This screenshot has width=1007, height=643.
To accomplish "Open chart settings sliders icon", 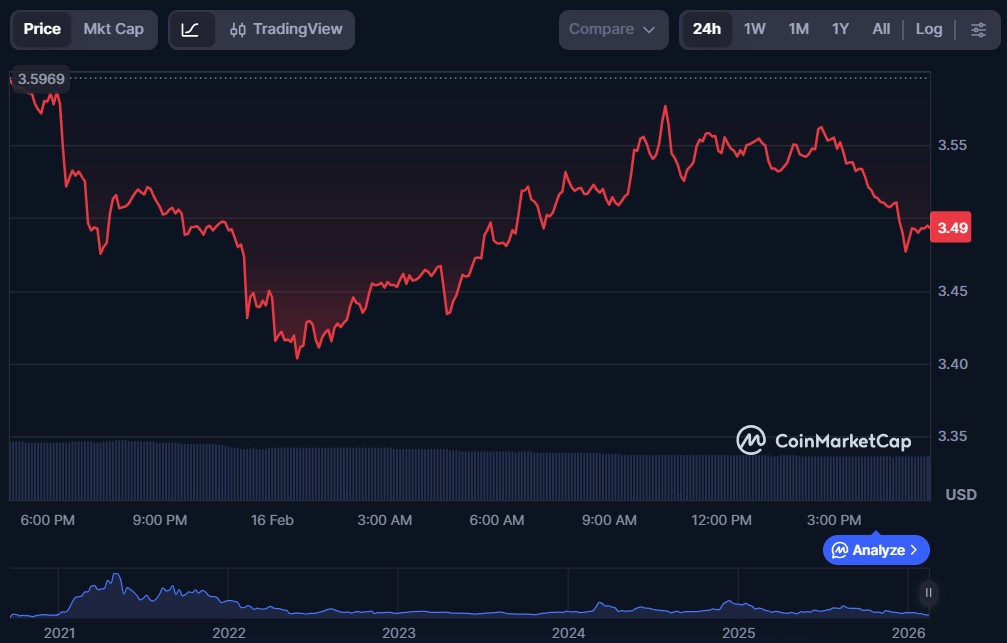I will pos(978,30).
